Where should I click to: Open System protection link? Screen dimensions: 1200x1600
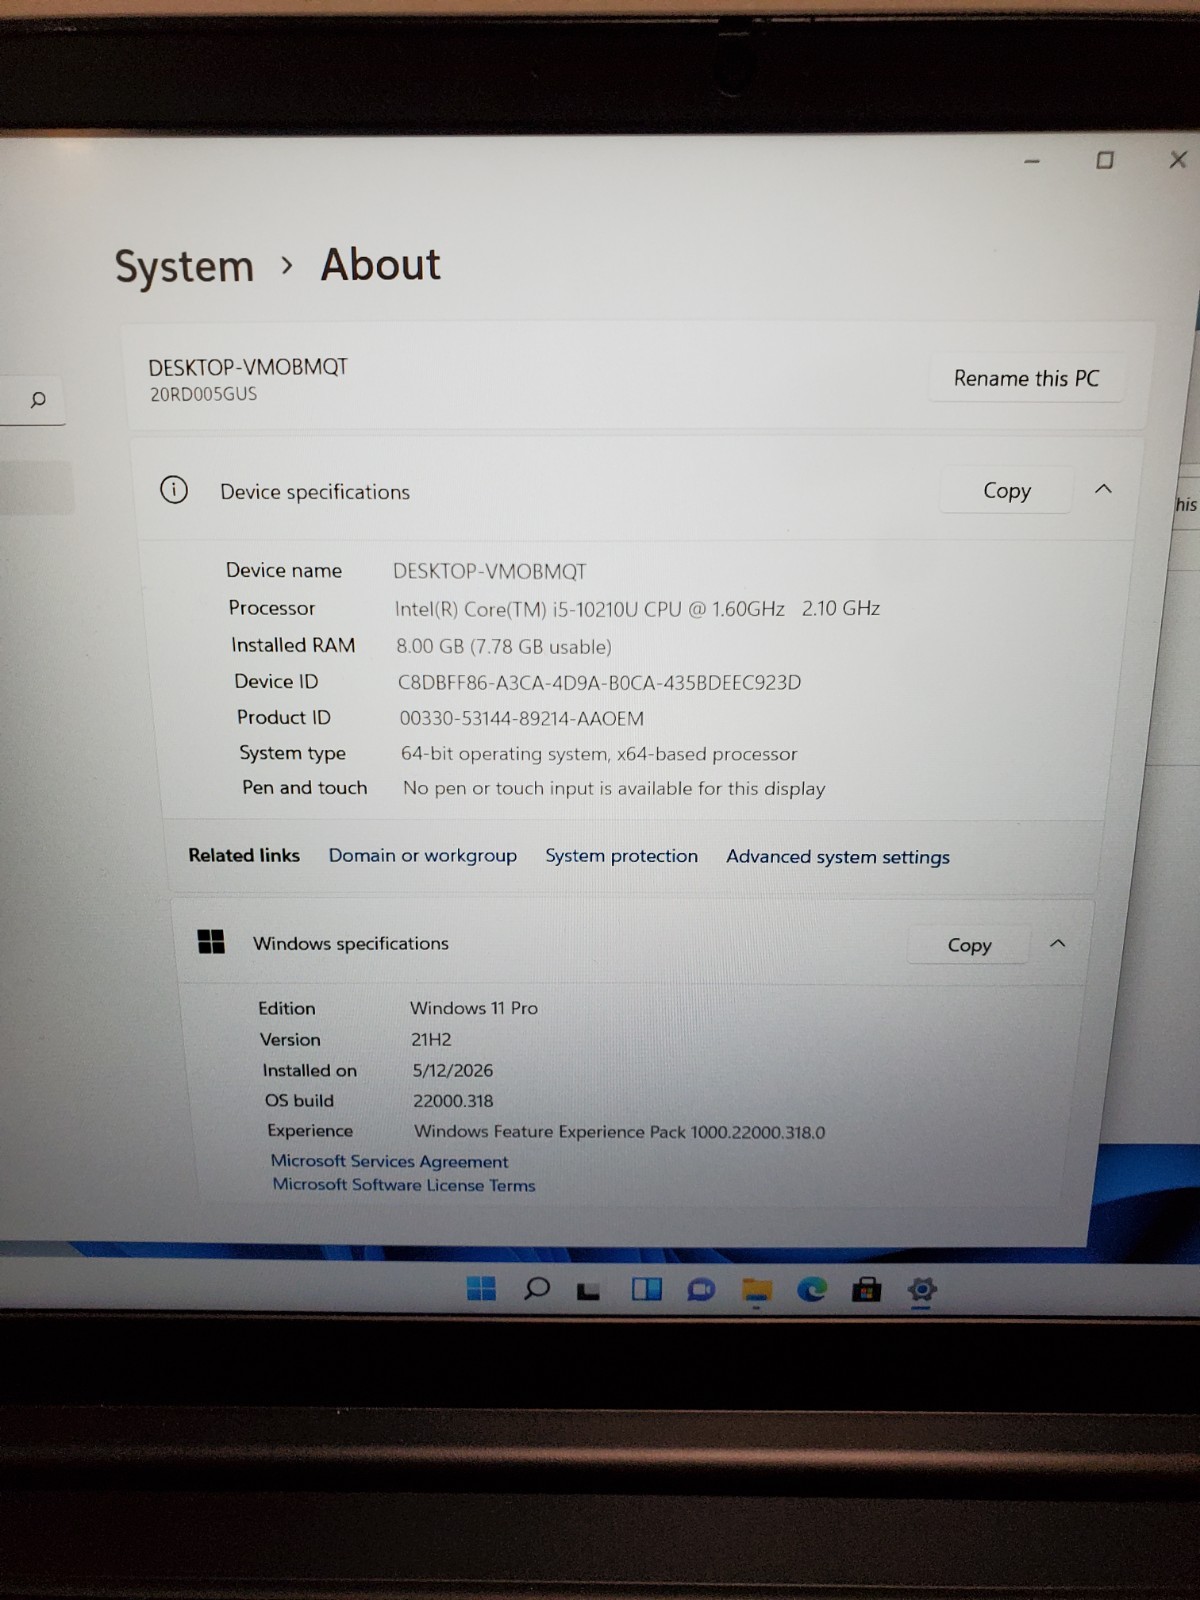[x=621, y=856]
